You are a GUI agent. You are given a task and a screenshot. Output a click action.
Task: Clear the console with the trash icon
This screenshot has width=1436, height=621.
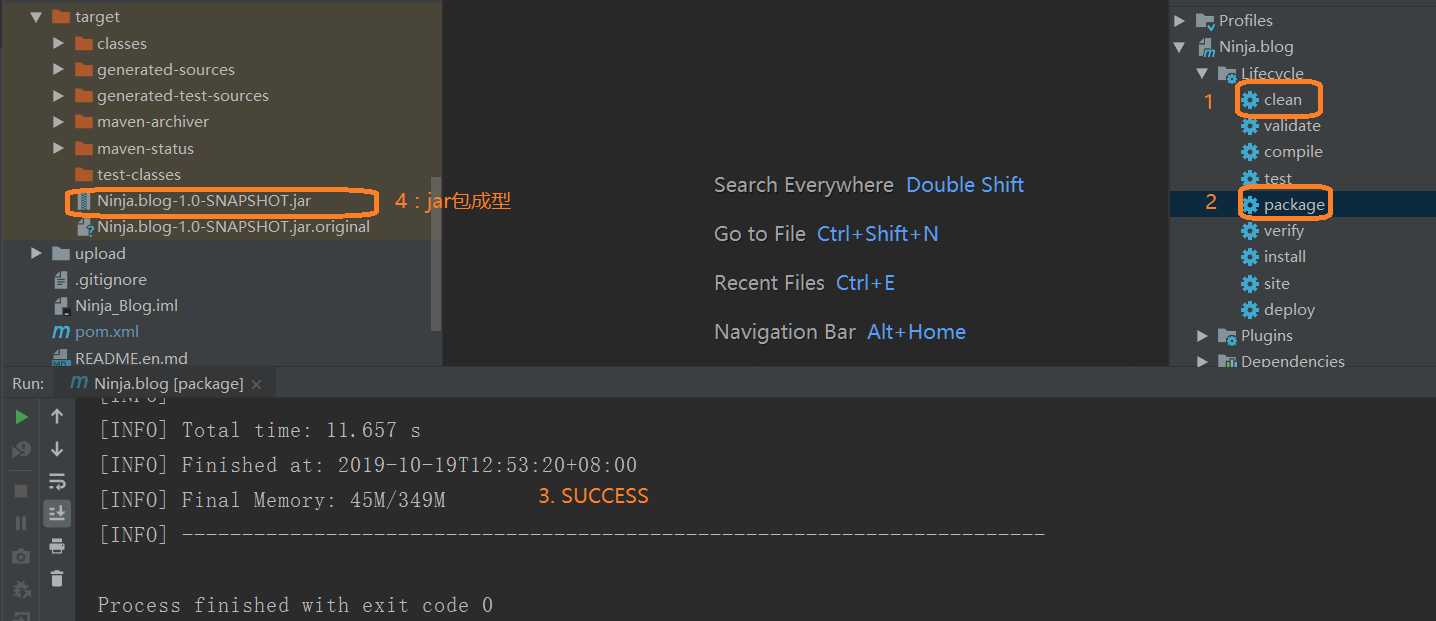57,578
